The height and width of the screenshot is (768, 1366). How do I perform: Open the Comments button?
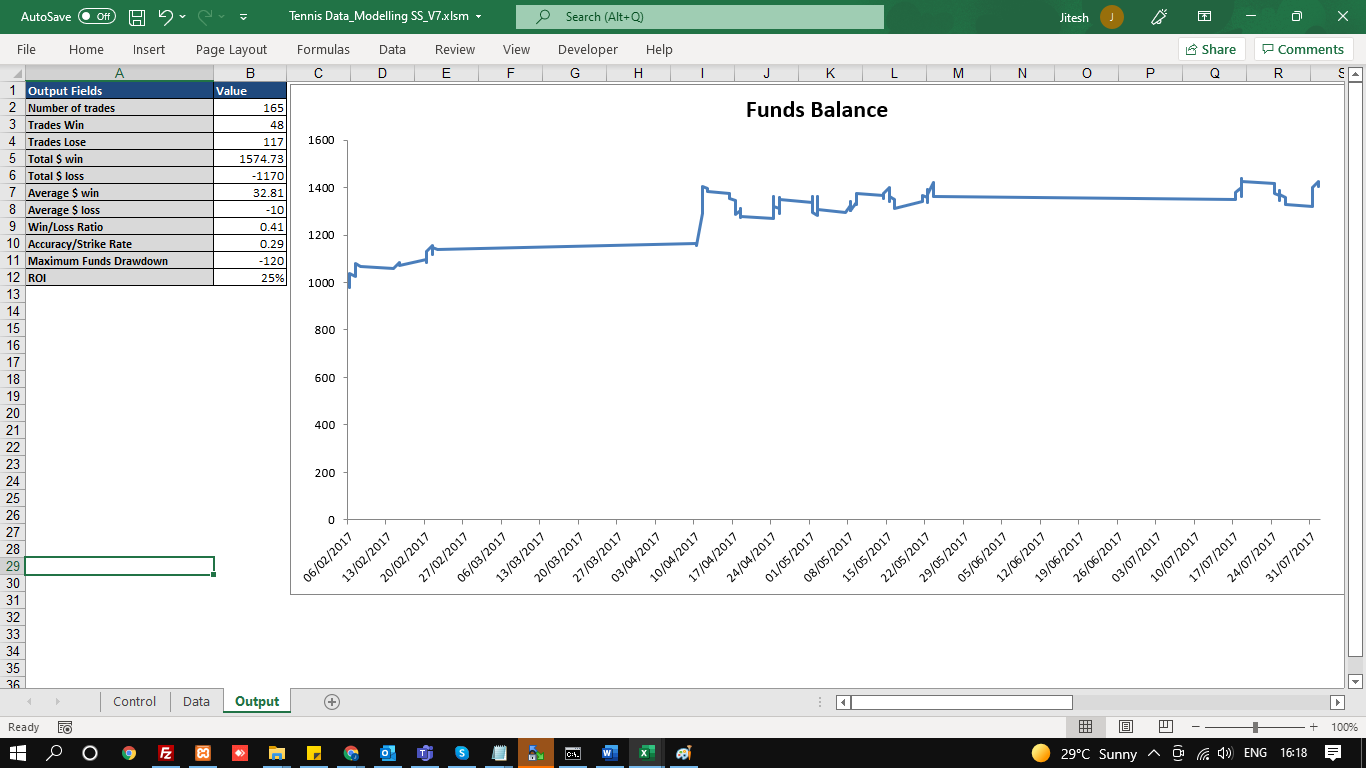click(1303, 49)
